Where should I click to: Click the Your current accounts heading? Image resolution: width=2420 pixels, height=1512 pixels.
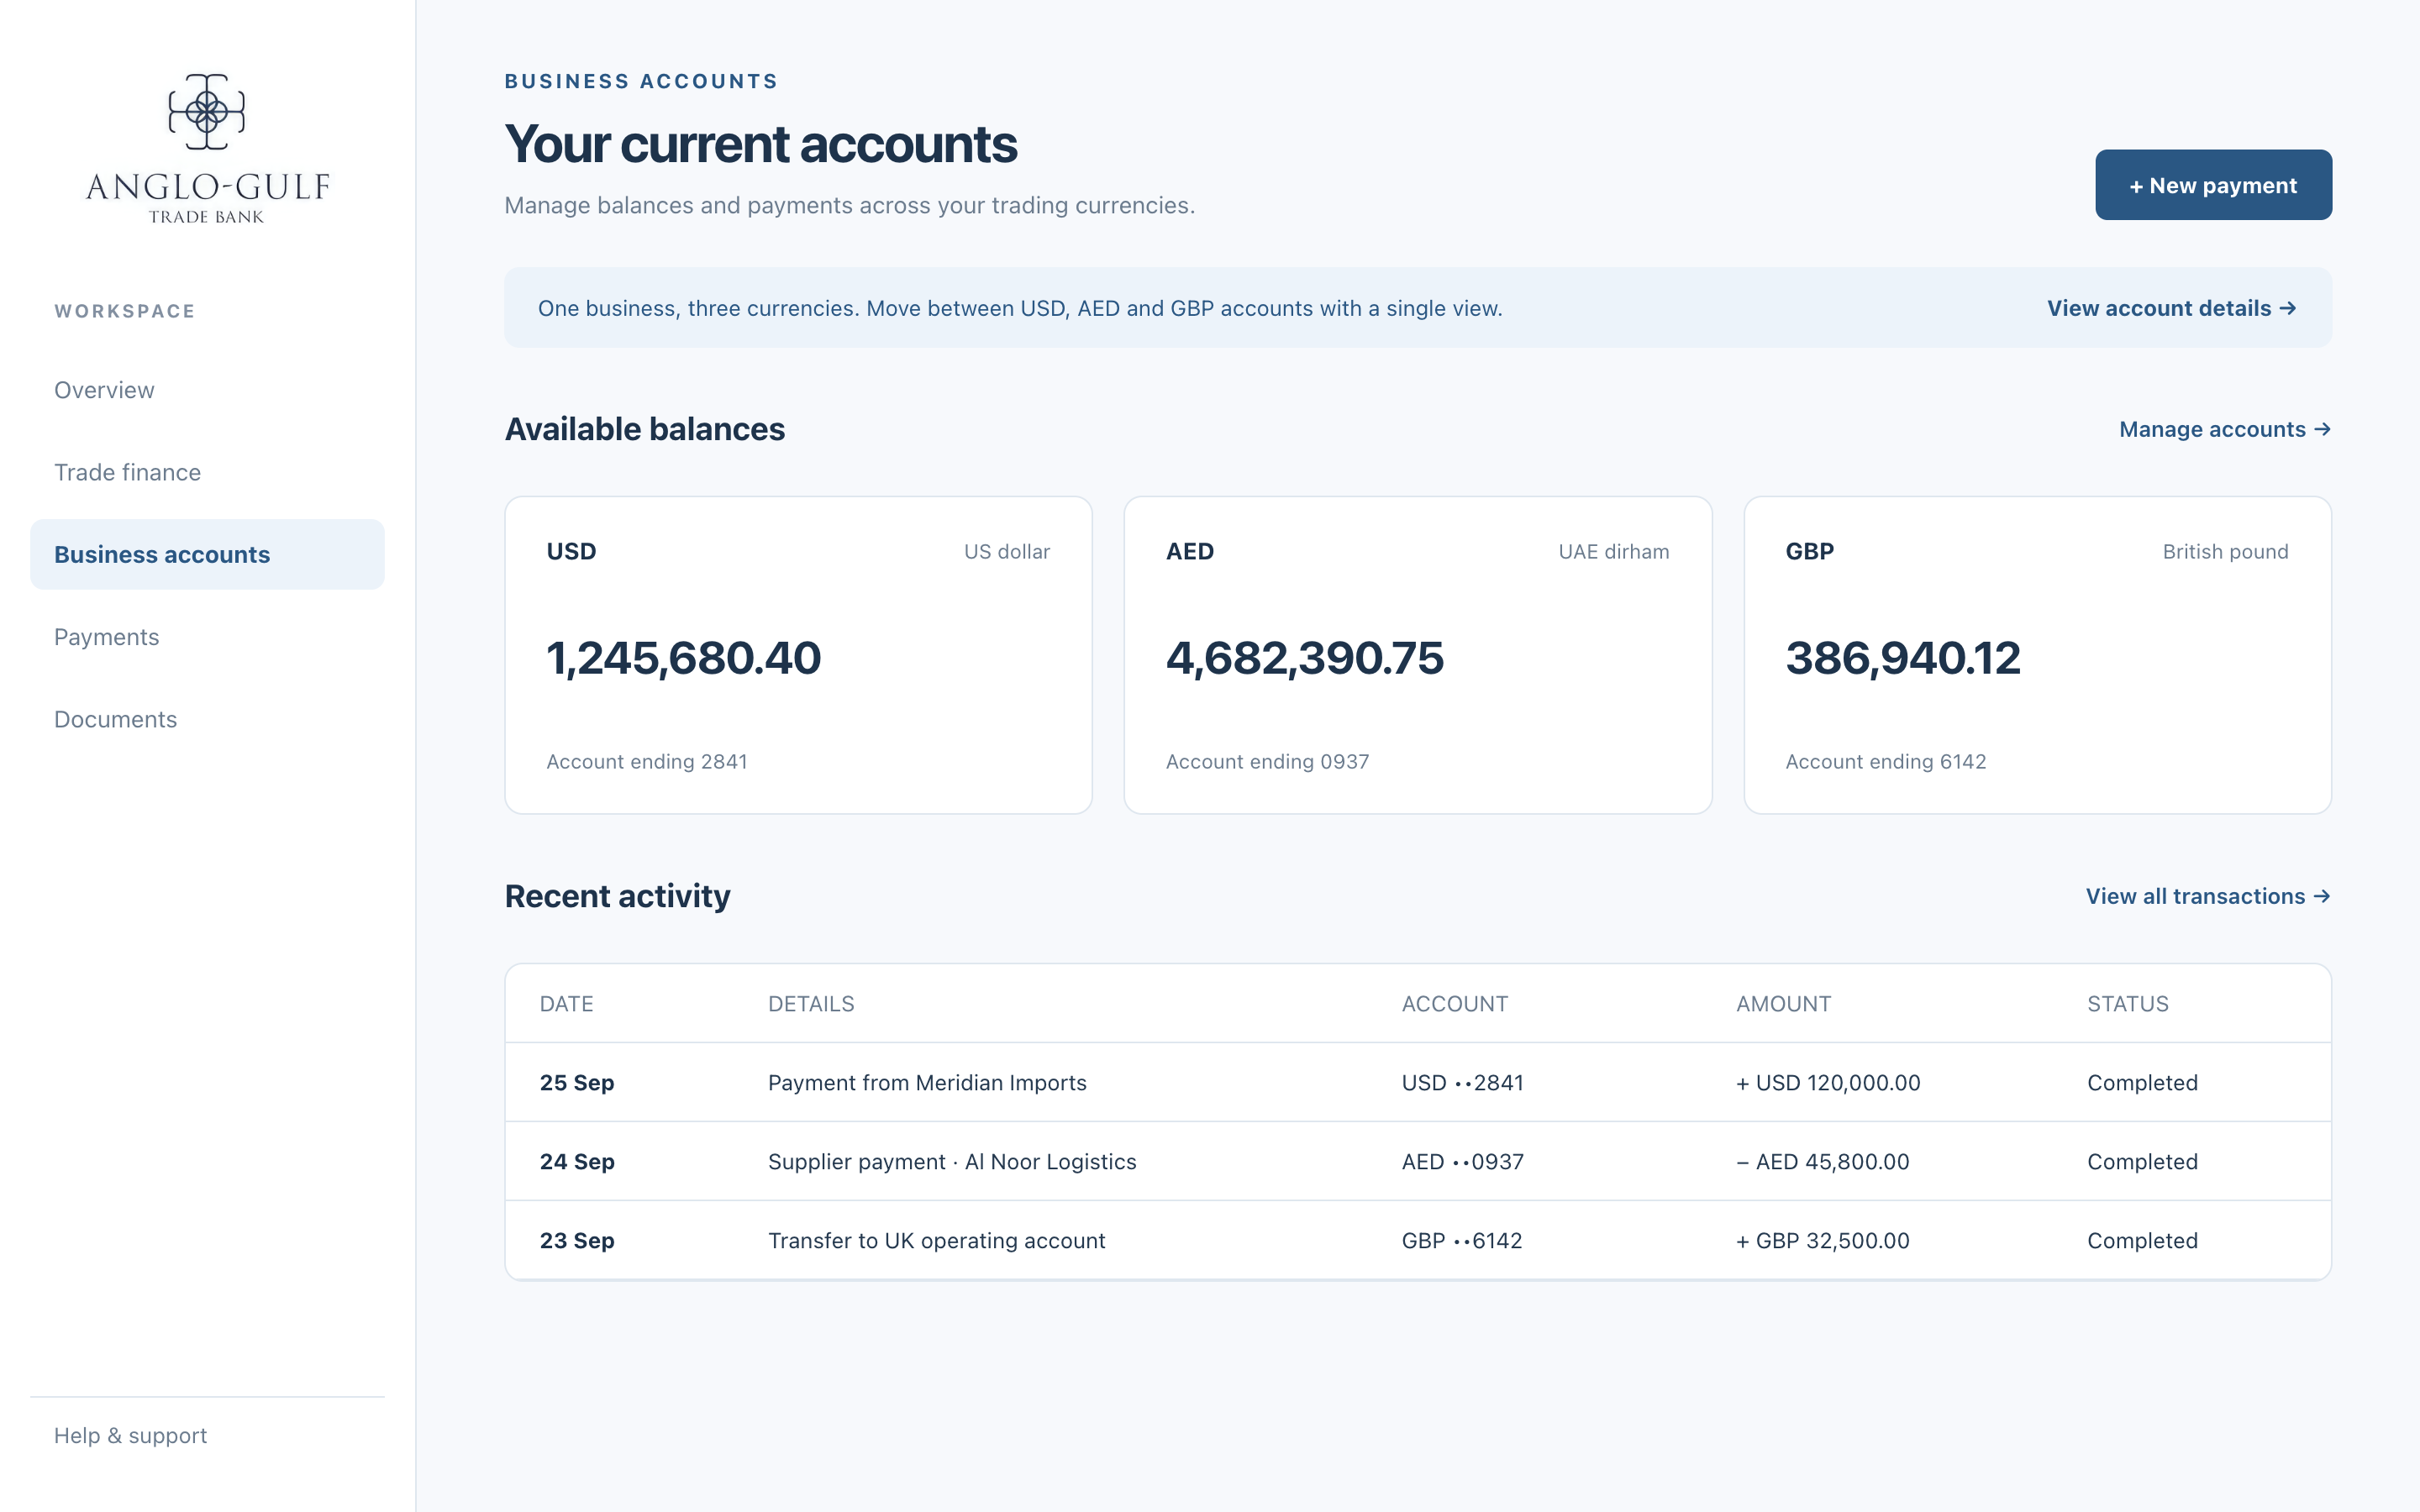point(761,144)
